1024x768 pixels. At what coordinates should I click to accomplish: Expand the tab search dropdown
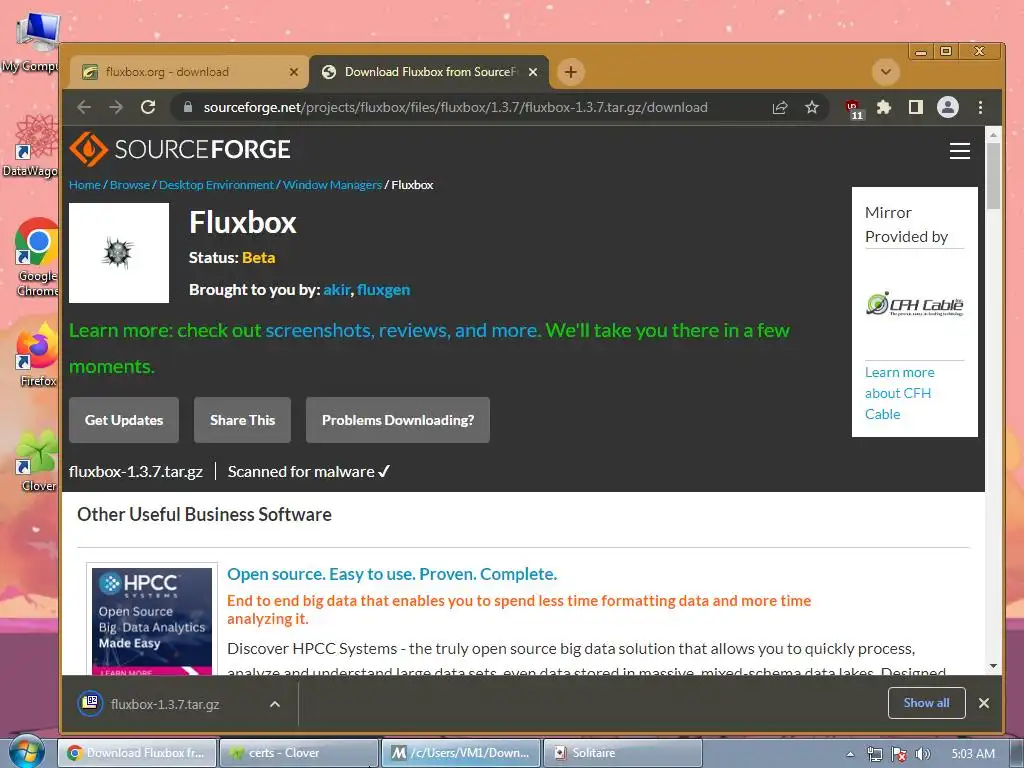coord(886,72)
